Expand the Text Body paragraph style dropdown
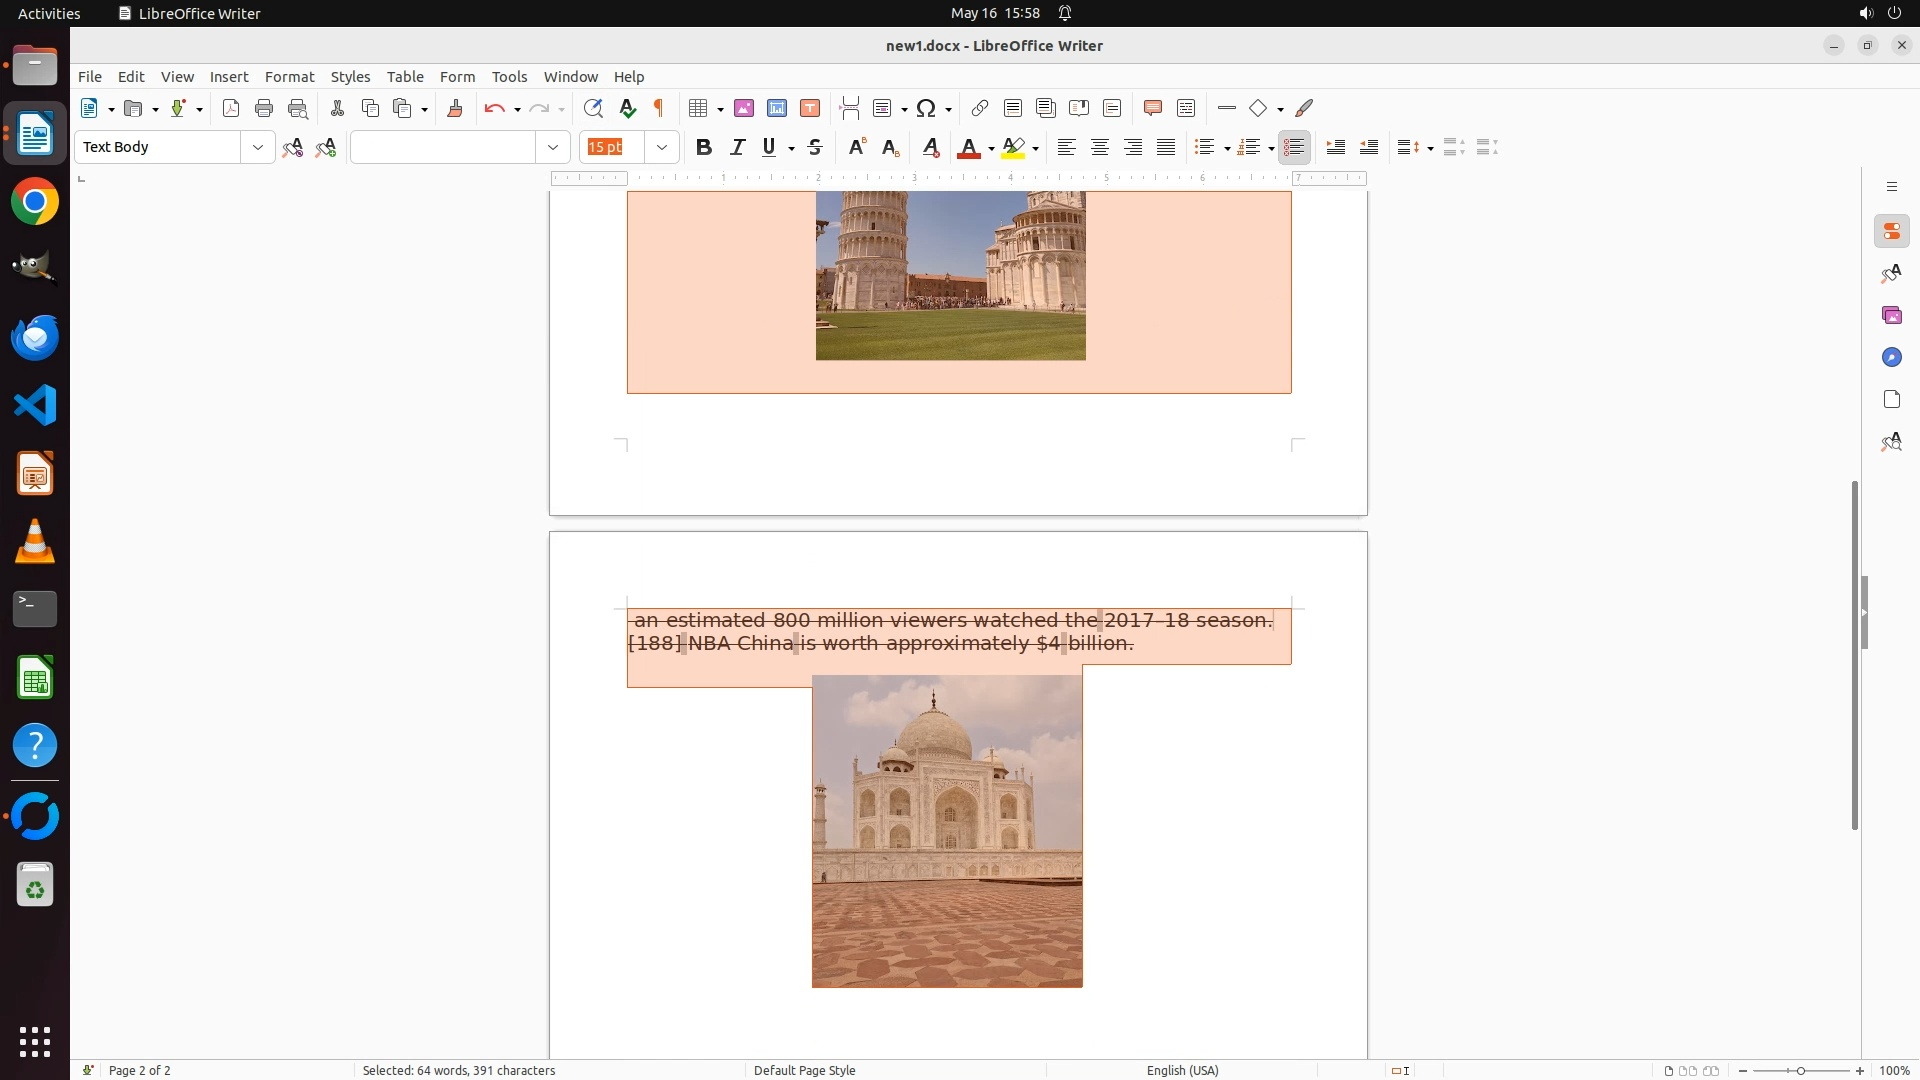Viewport: 1920px width, 1080px height. 258,147
